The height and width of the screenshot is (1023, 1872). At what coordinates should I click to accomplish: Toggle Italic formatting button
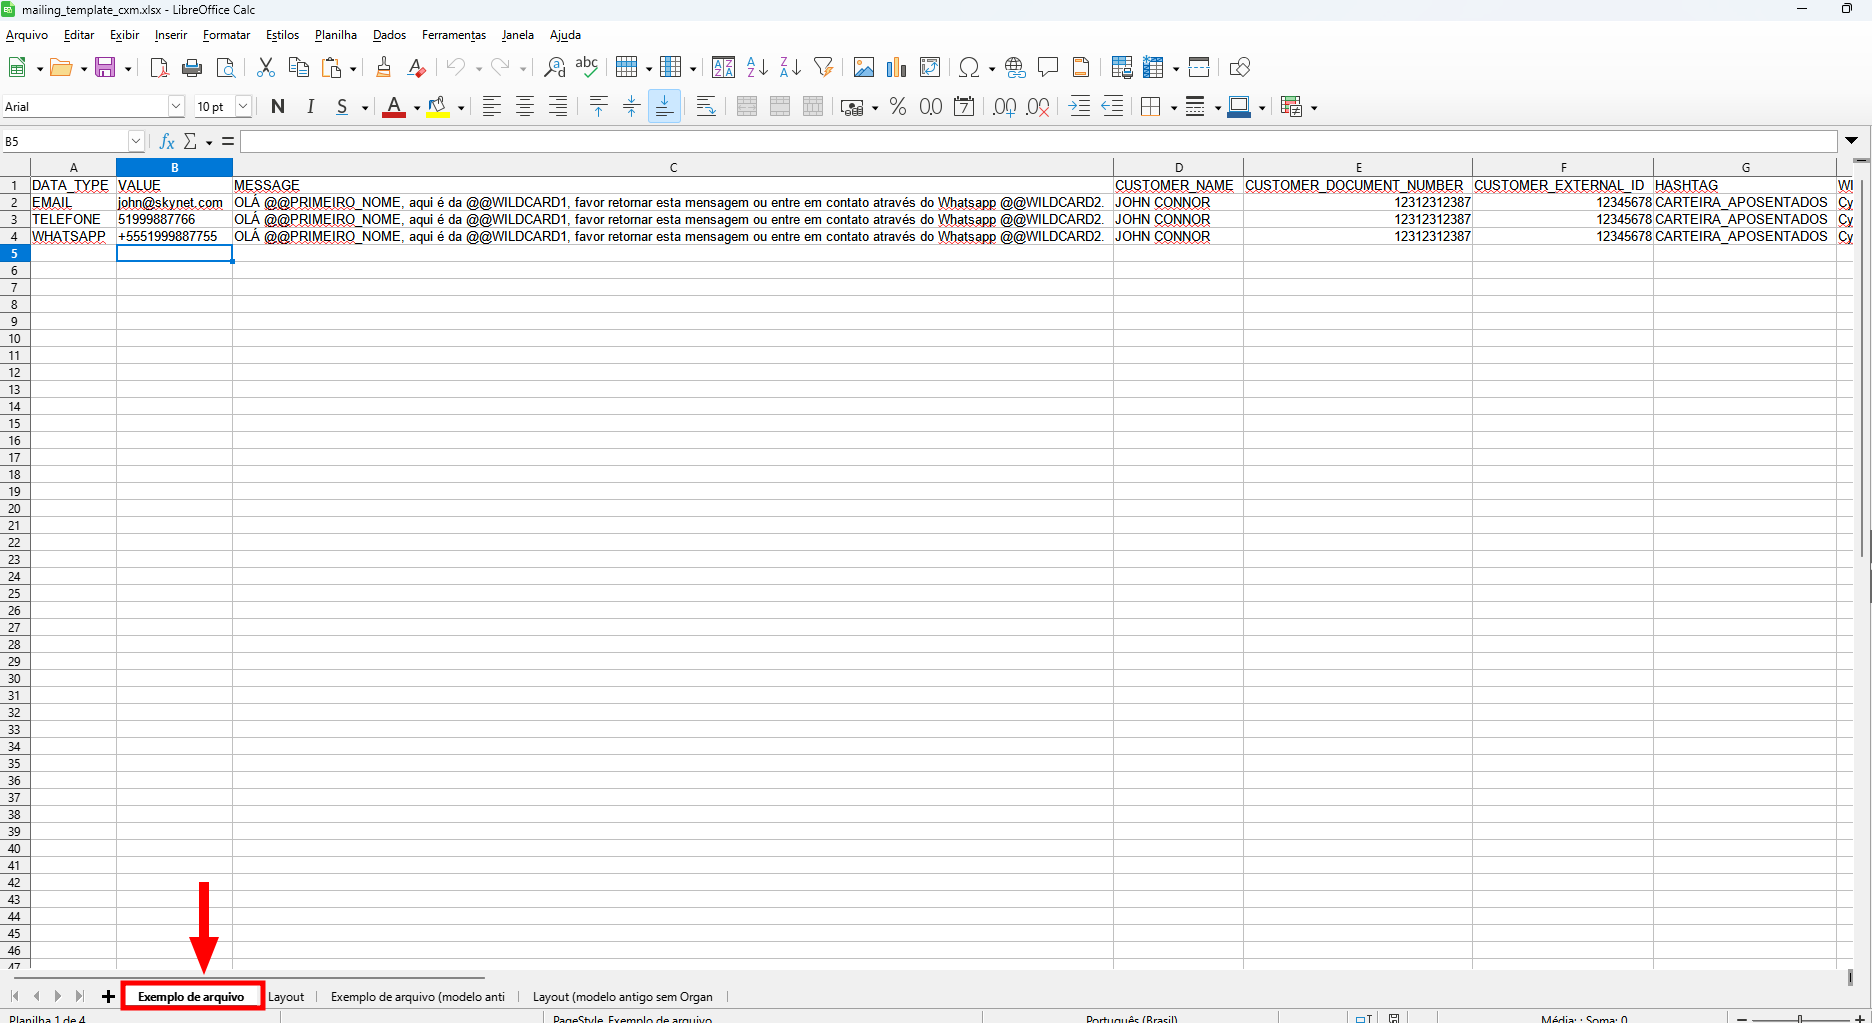point(310,106)
